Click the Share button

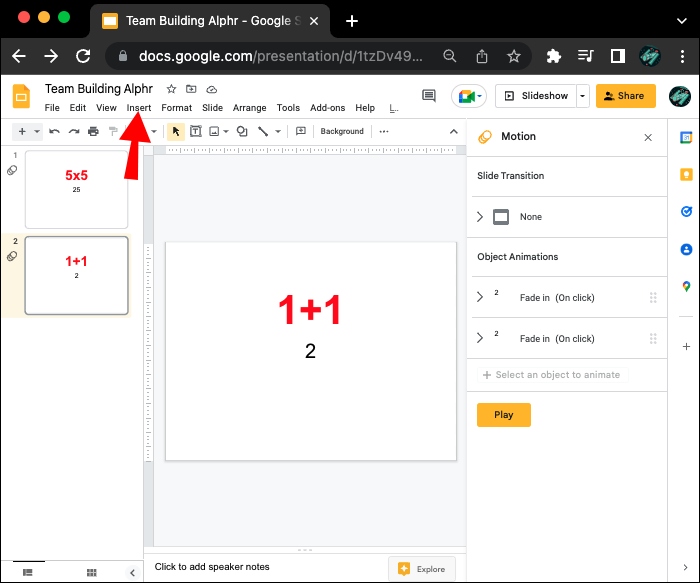[x=625, y=96]
